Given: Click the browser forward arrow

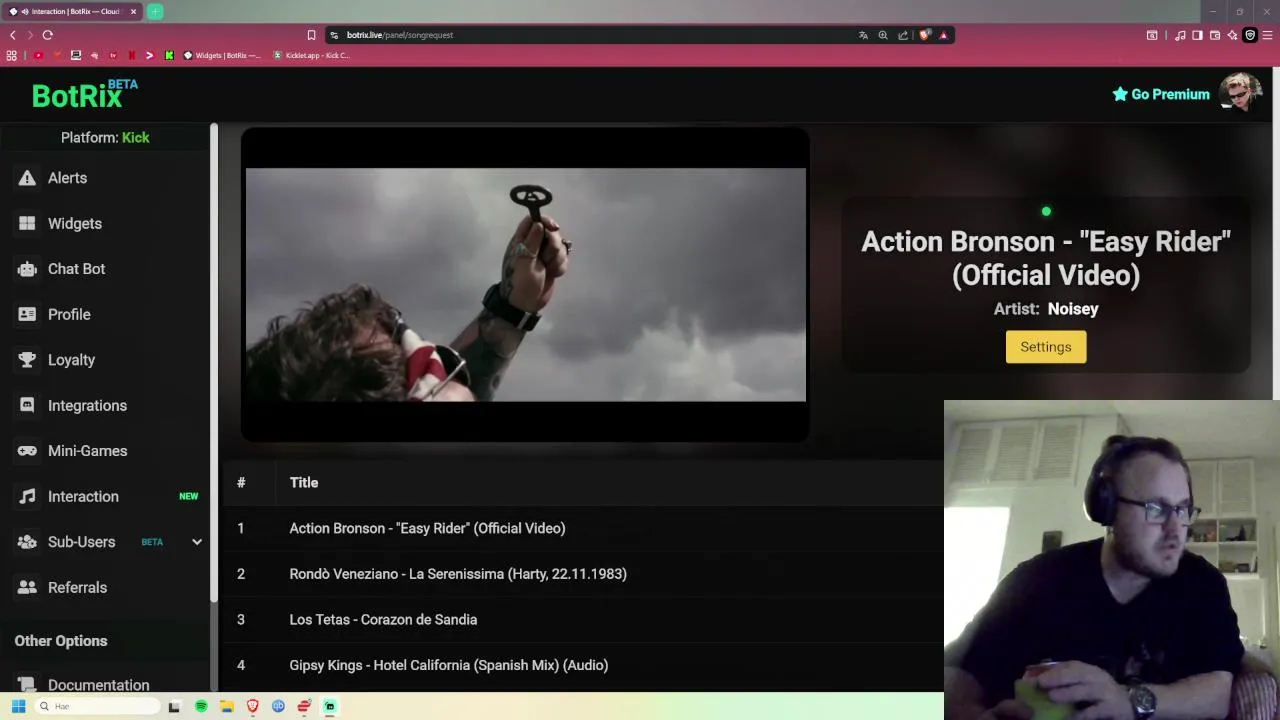Looking at the screenshot, I should pyautogui.click(x=30, y=35).
